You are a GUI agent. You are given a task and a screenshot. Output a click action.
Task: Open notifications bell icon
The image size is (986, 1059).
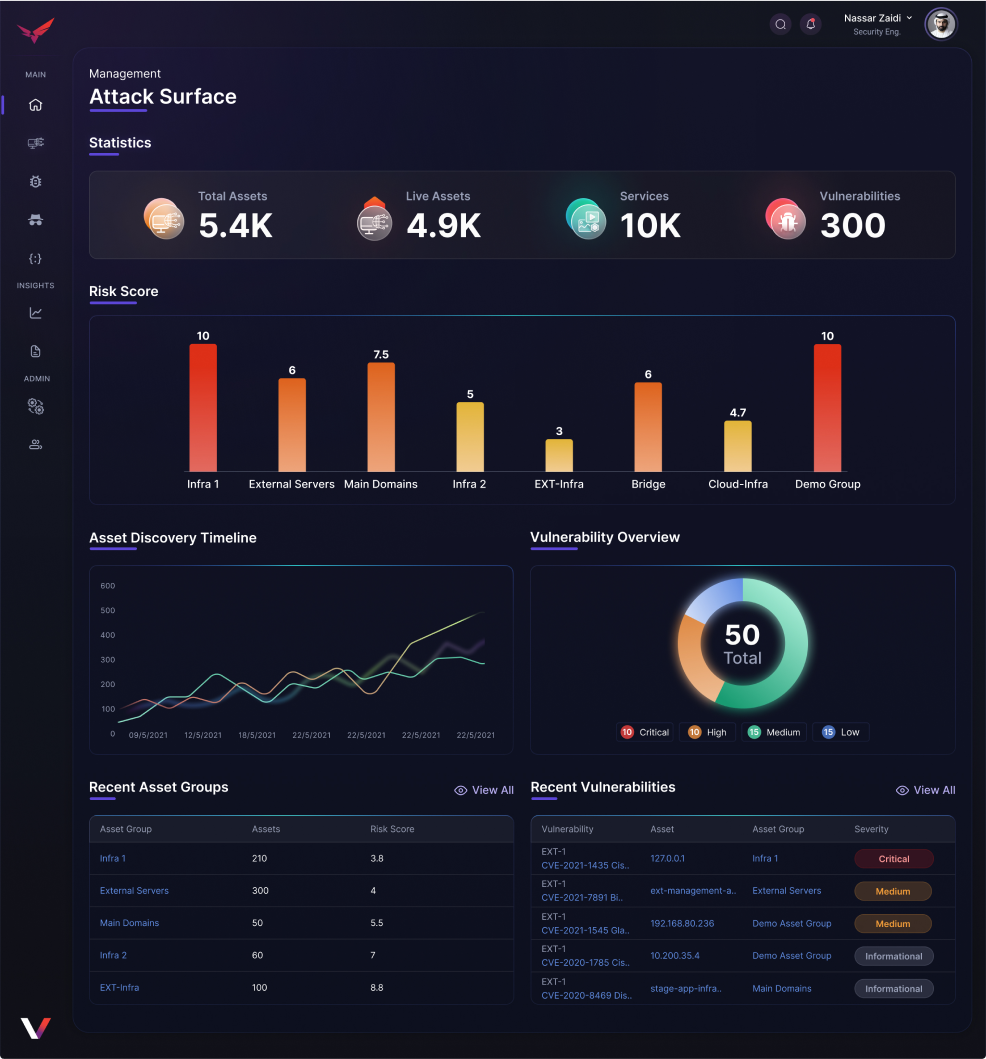point(811,24)
